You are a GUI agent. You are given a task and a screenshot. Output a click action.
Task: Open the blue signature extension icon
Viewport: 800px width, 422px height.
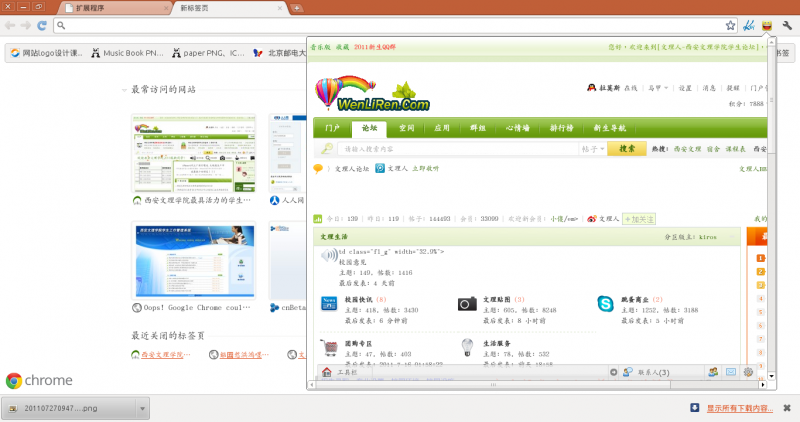click(749, 26)
